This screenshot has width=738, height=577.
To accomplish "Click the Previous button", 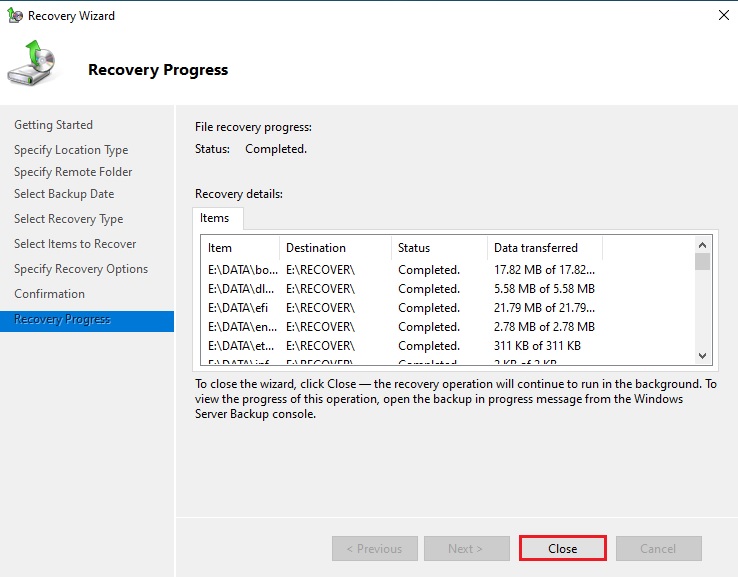I will click(374, 549).
